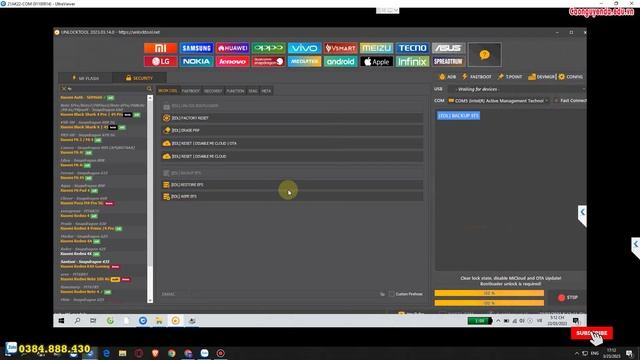Open the USB device dropdown
Viewport: 640px width, 360px height.
(x=516, y=89)
